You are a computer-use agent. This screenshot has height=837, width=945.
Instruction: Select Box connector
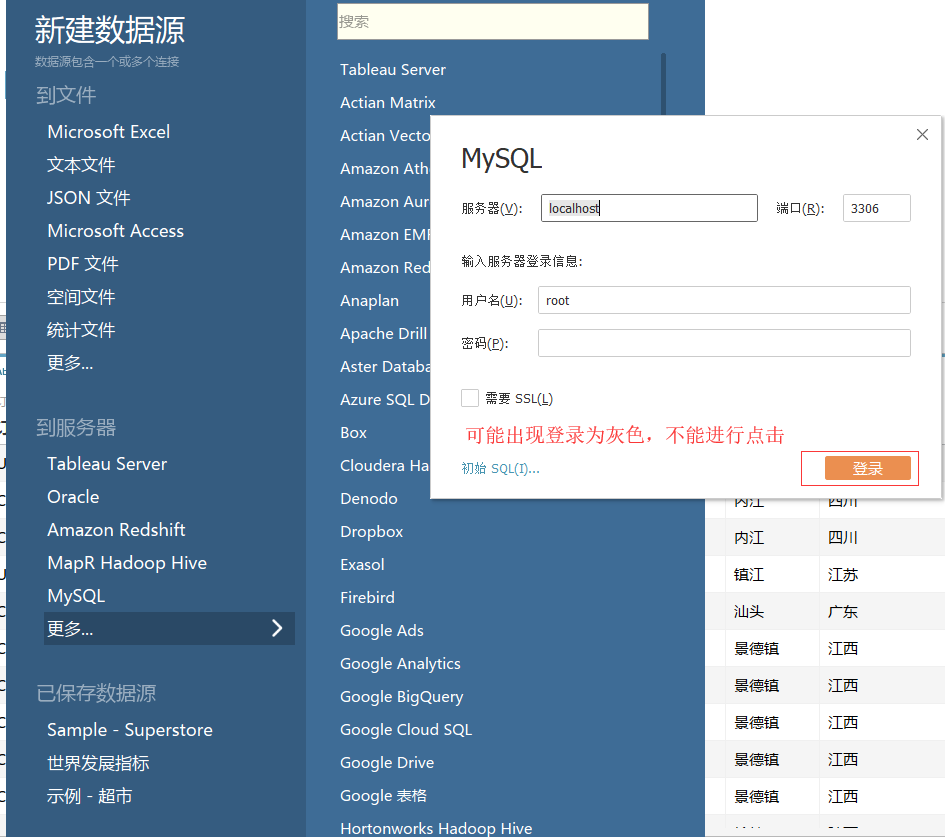[353, 433]
